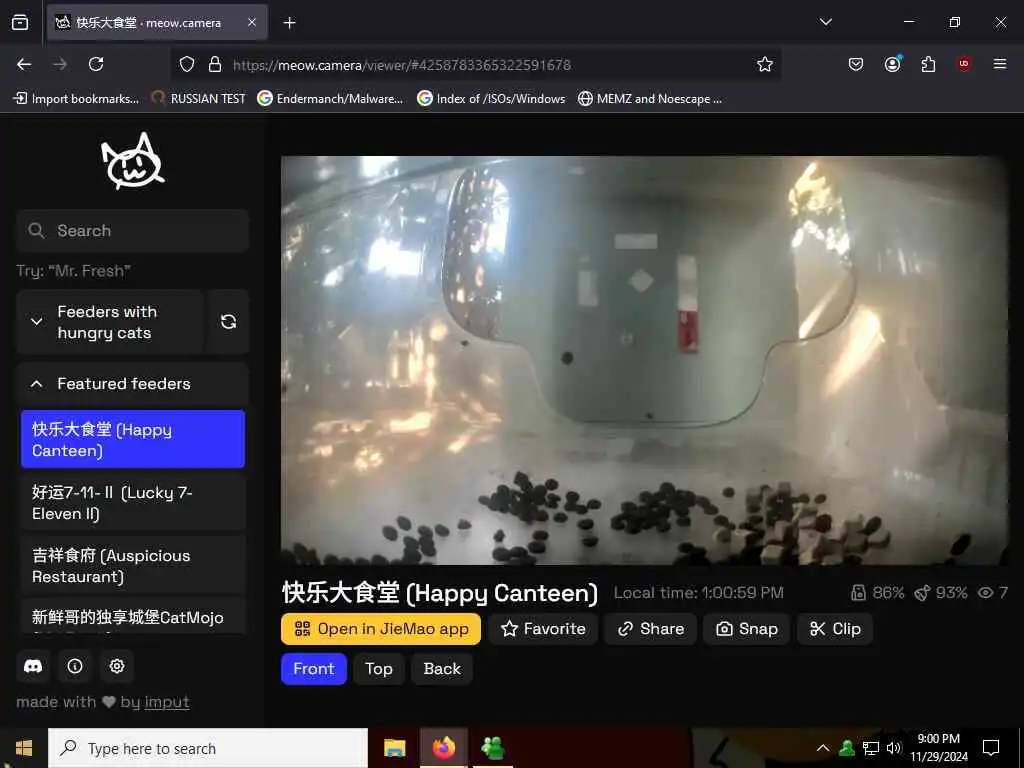Create a Clip of the feed
The image size is (1024, 768).
tap(835, 628)
